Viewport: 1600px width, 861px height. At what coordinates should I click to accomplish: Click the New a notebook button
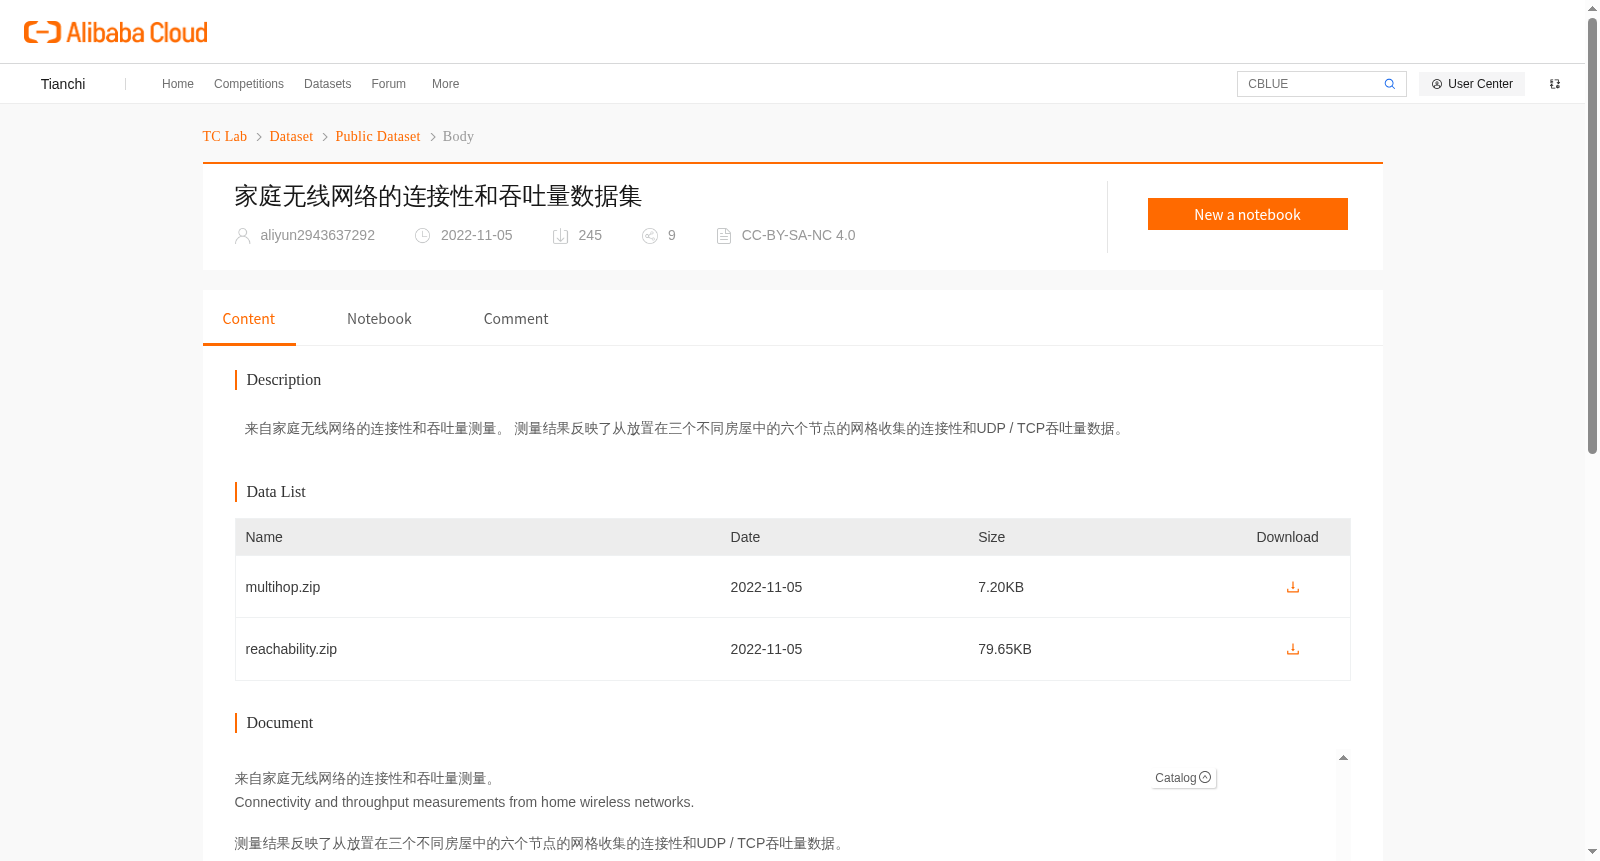coord(1247,214)
